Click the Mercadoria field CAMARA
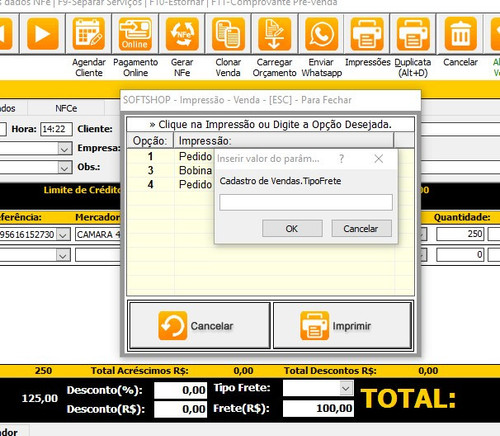The image size is (500, 436). (98, 235)
